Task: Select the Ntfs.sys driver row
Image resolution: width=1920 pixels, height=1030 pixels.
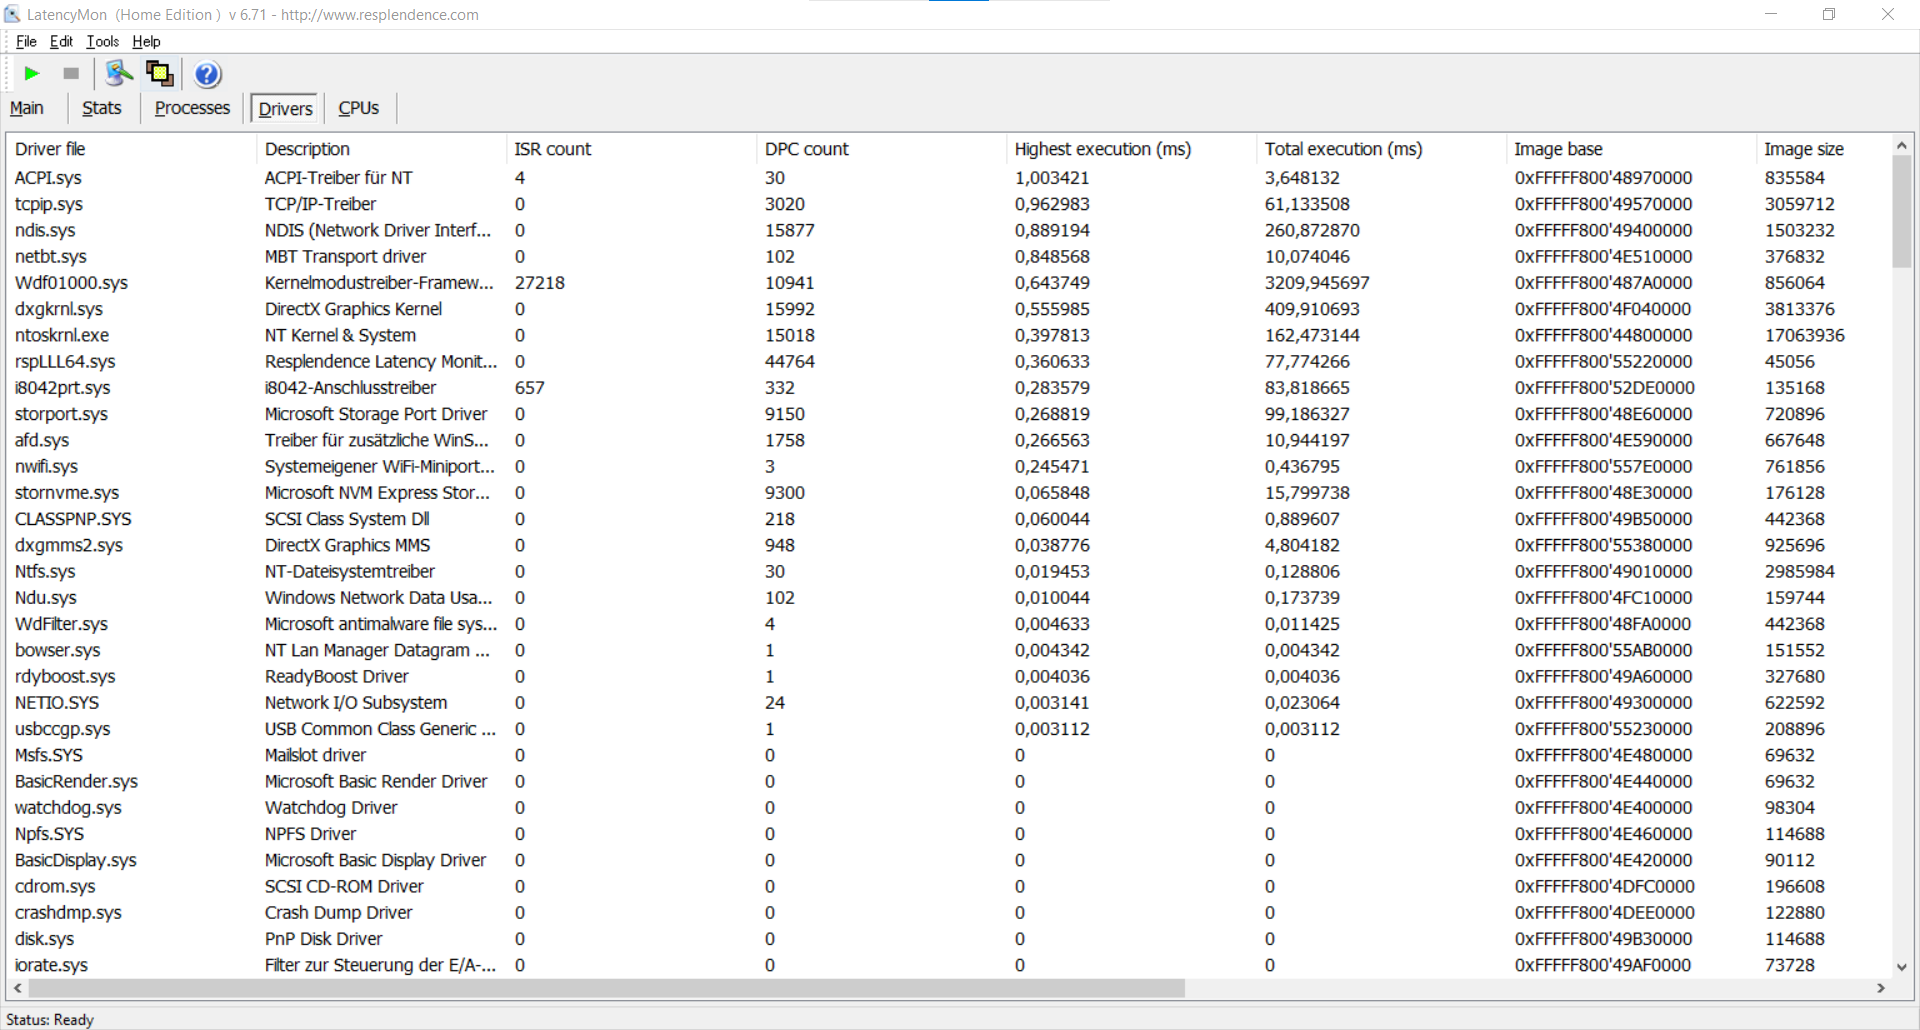Action: 948,572
